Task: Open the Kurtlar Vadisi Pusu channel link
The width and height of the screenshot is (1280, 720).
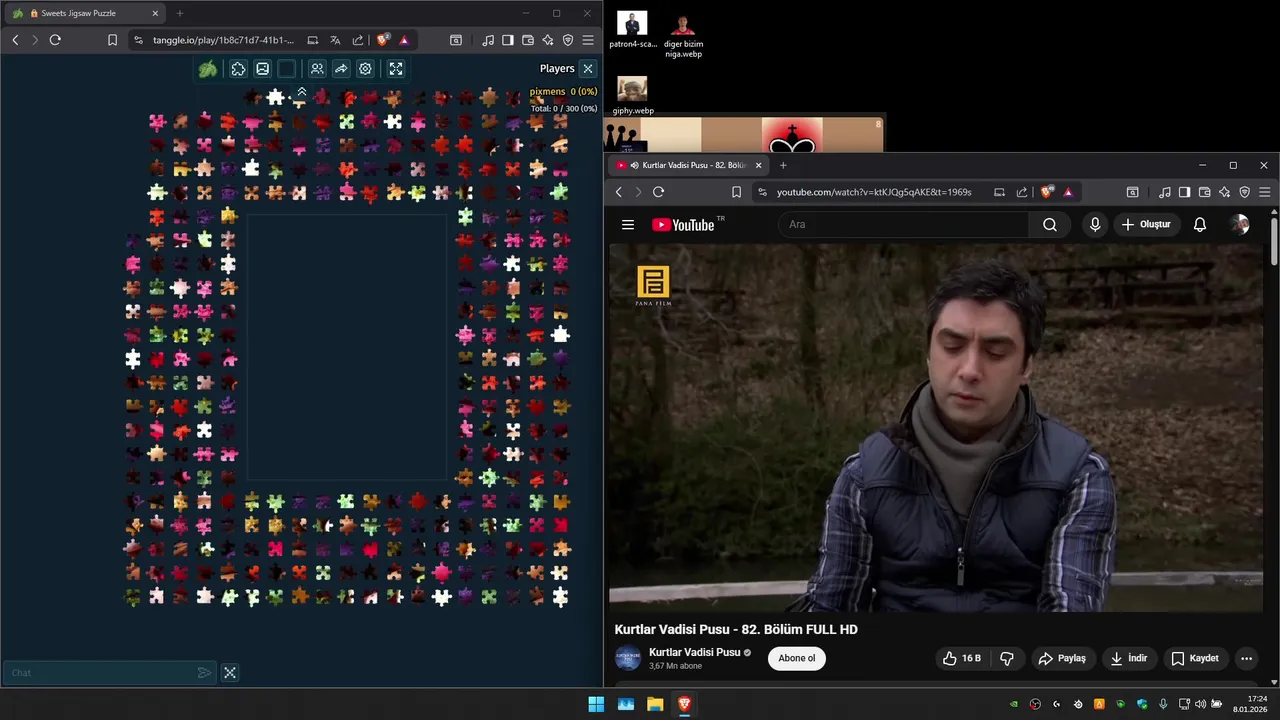Action: [x=694, y=652]
